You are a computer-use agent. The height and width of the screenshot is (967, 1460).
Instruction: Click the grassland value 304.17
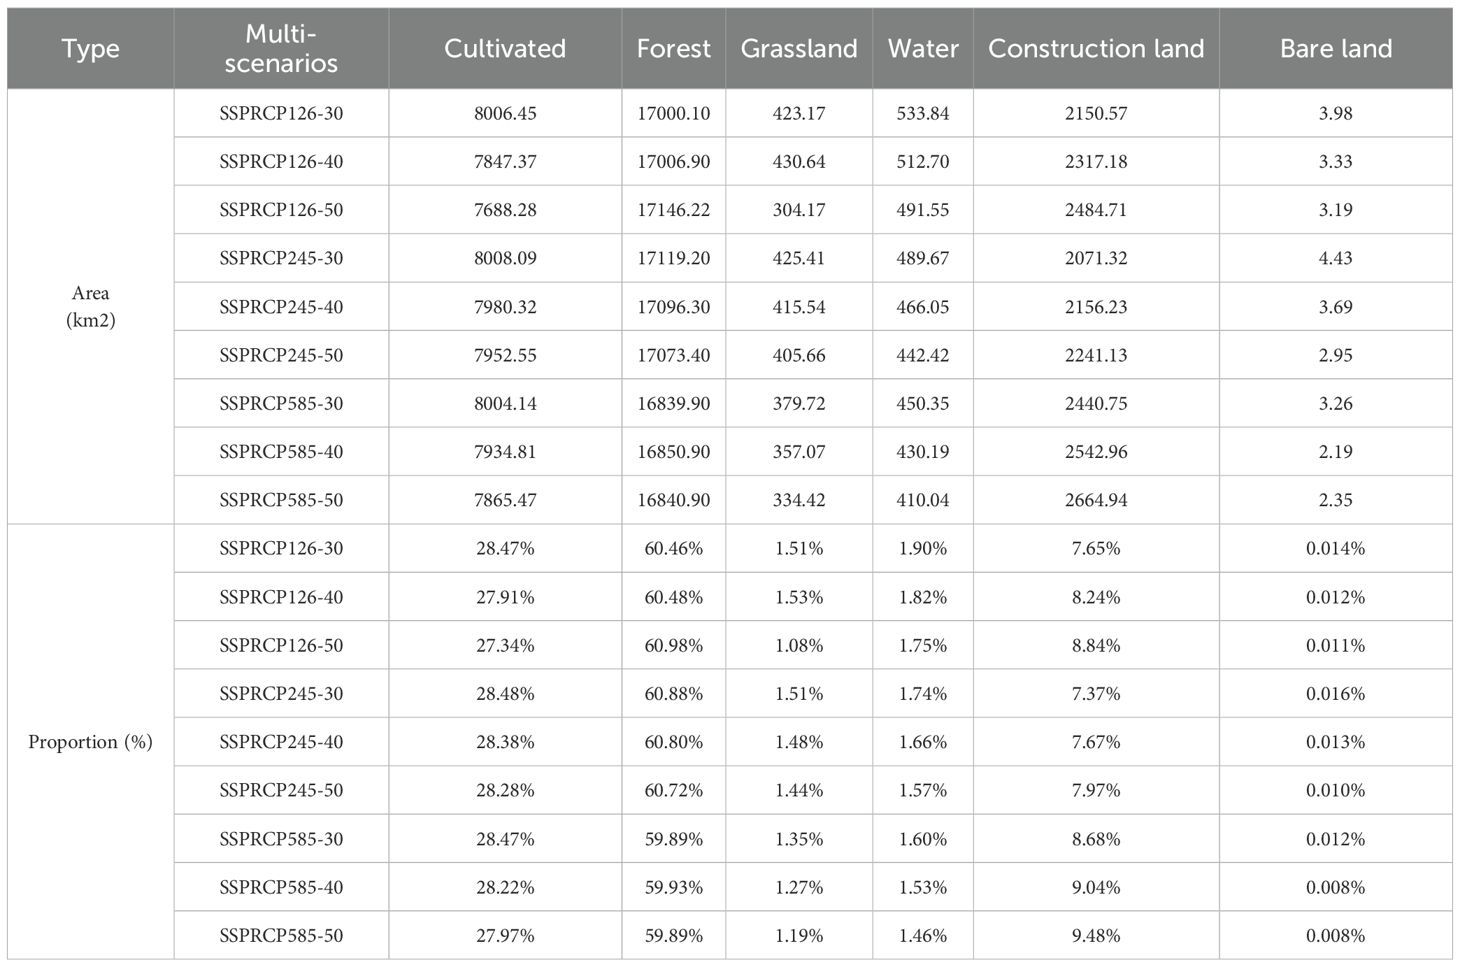click(x=799, y=210)
